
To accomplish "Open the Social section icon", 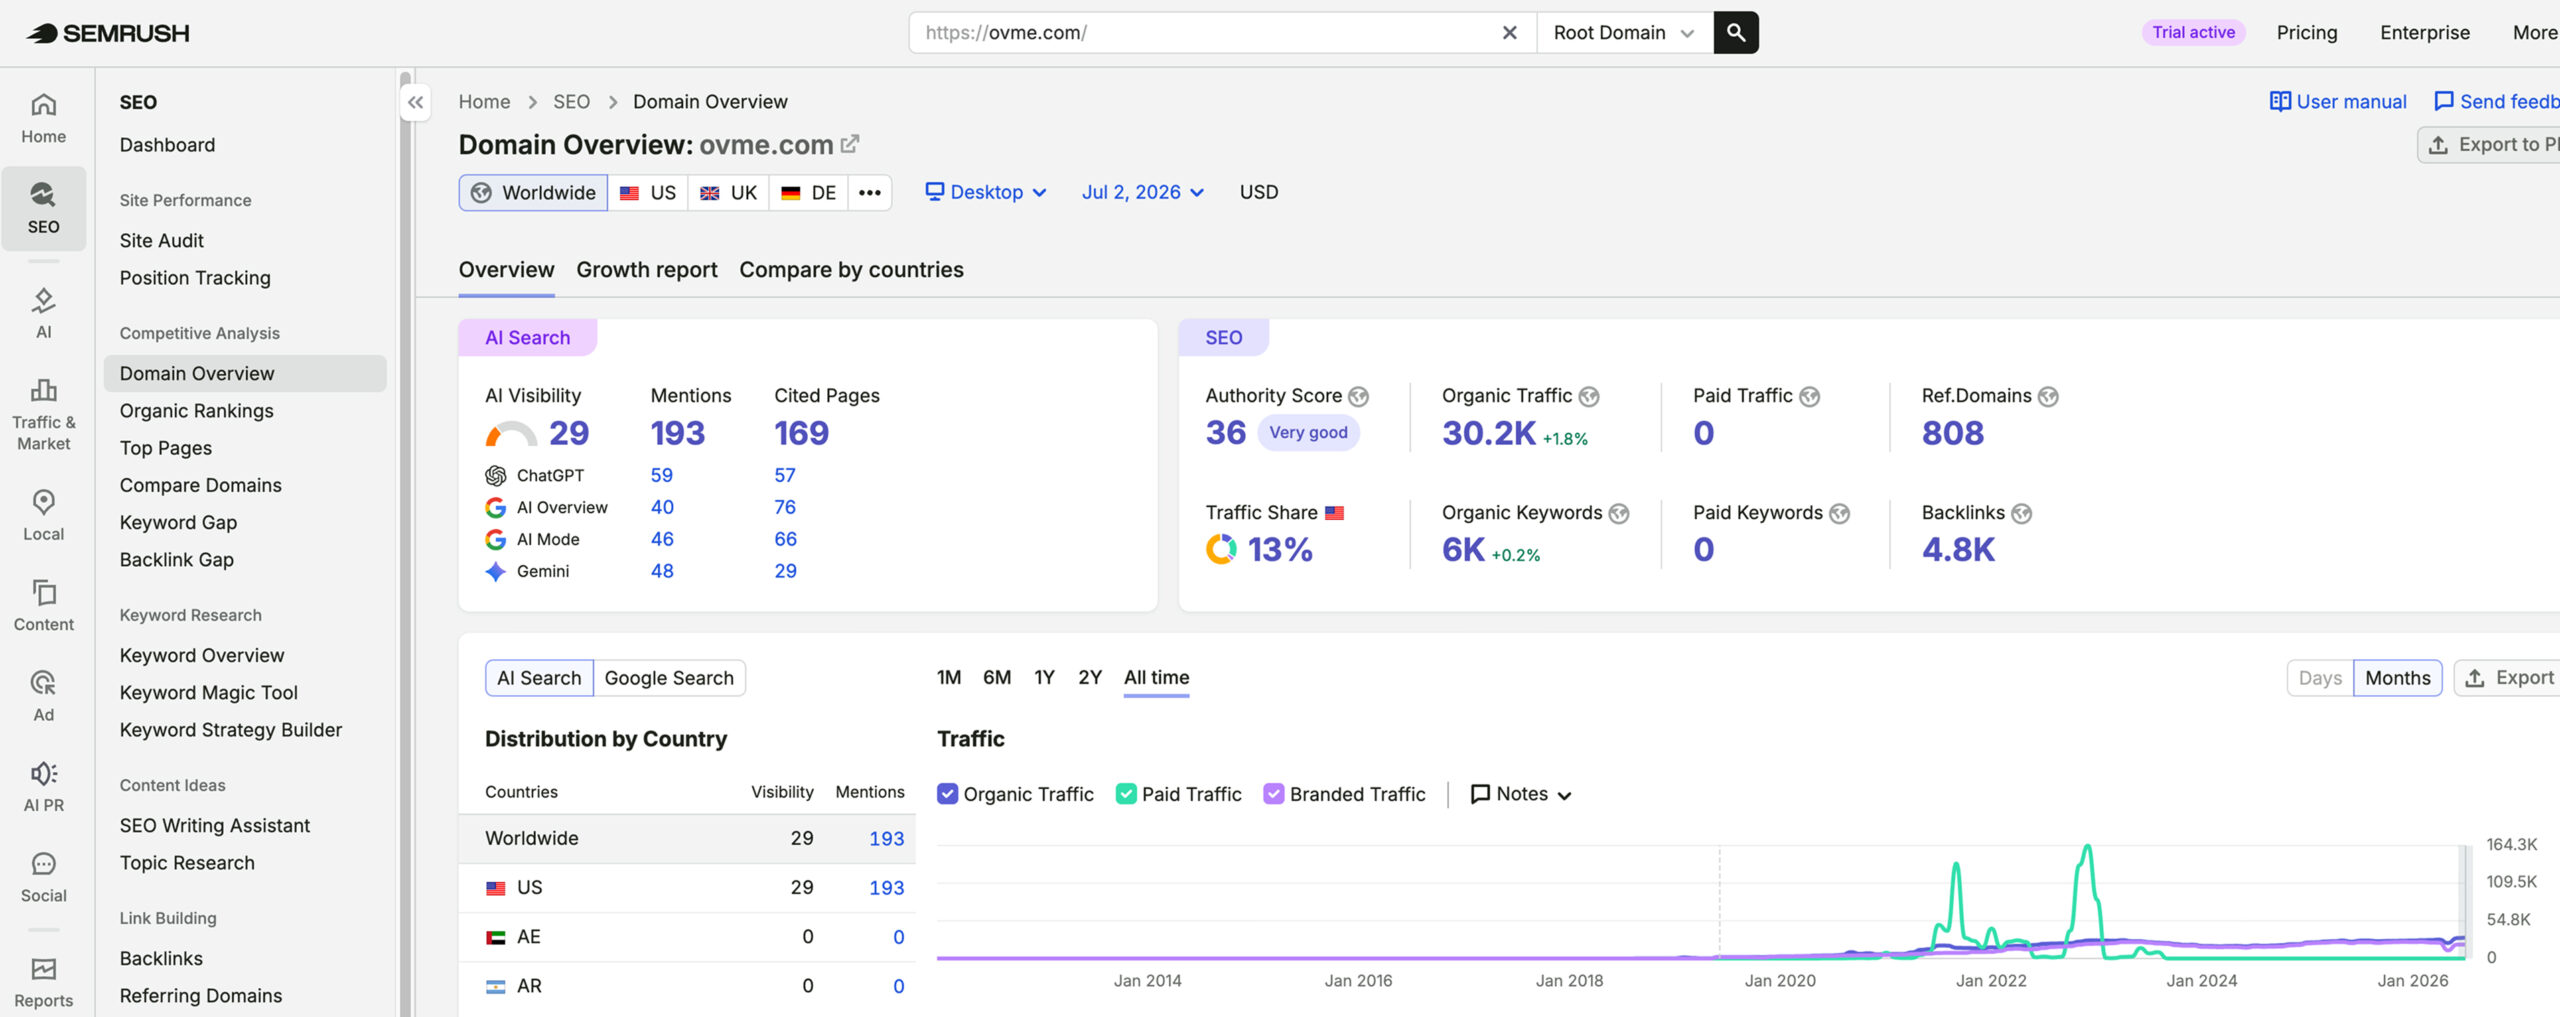I will [43, 877].
